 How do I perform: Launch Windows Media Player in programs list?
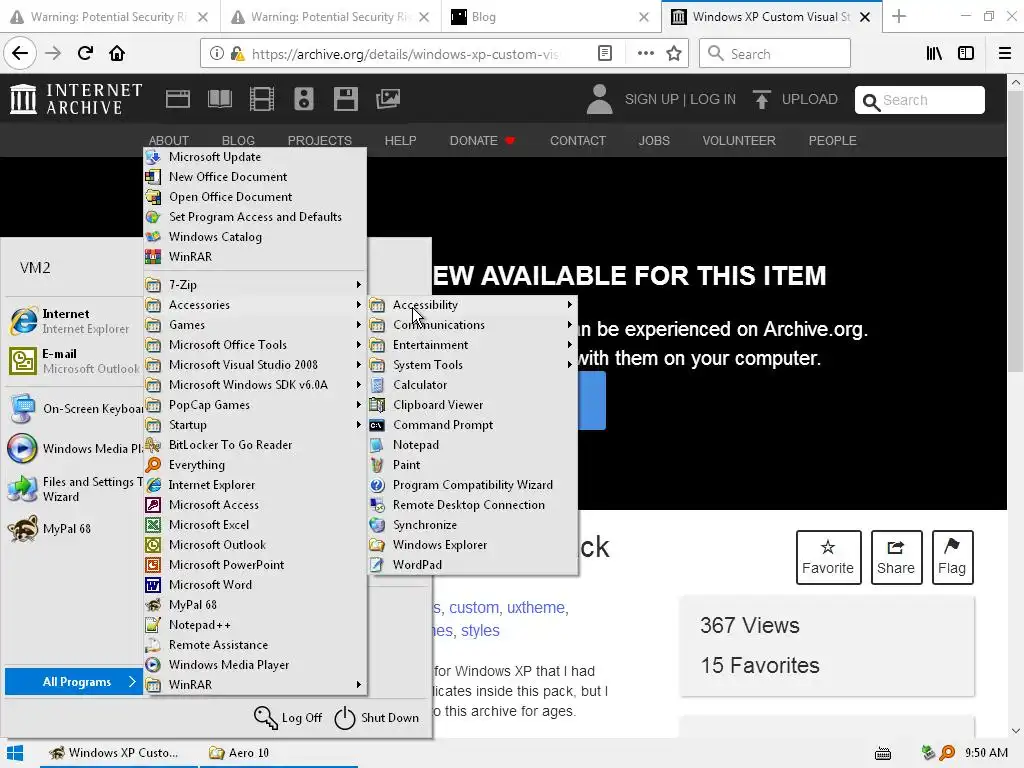click(255, 665)
